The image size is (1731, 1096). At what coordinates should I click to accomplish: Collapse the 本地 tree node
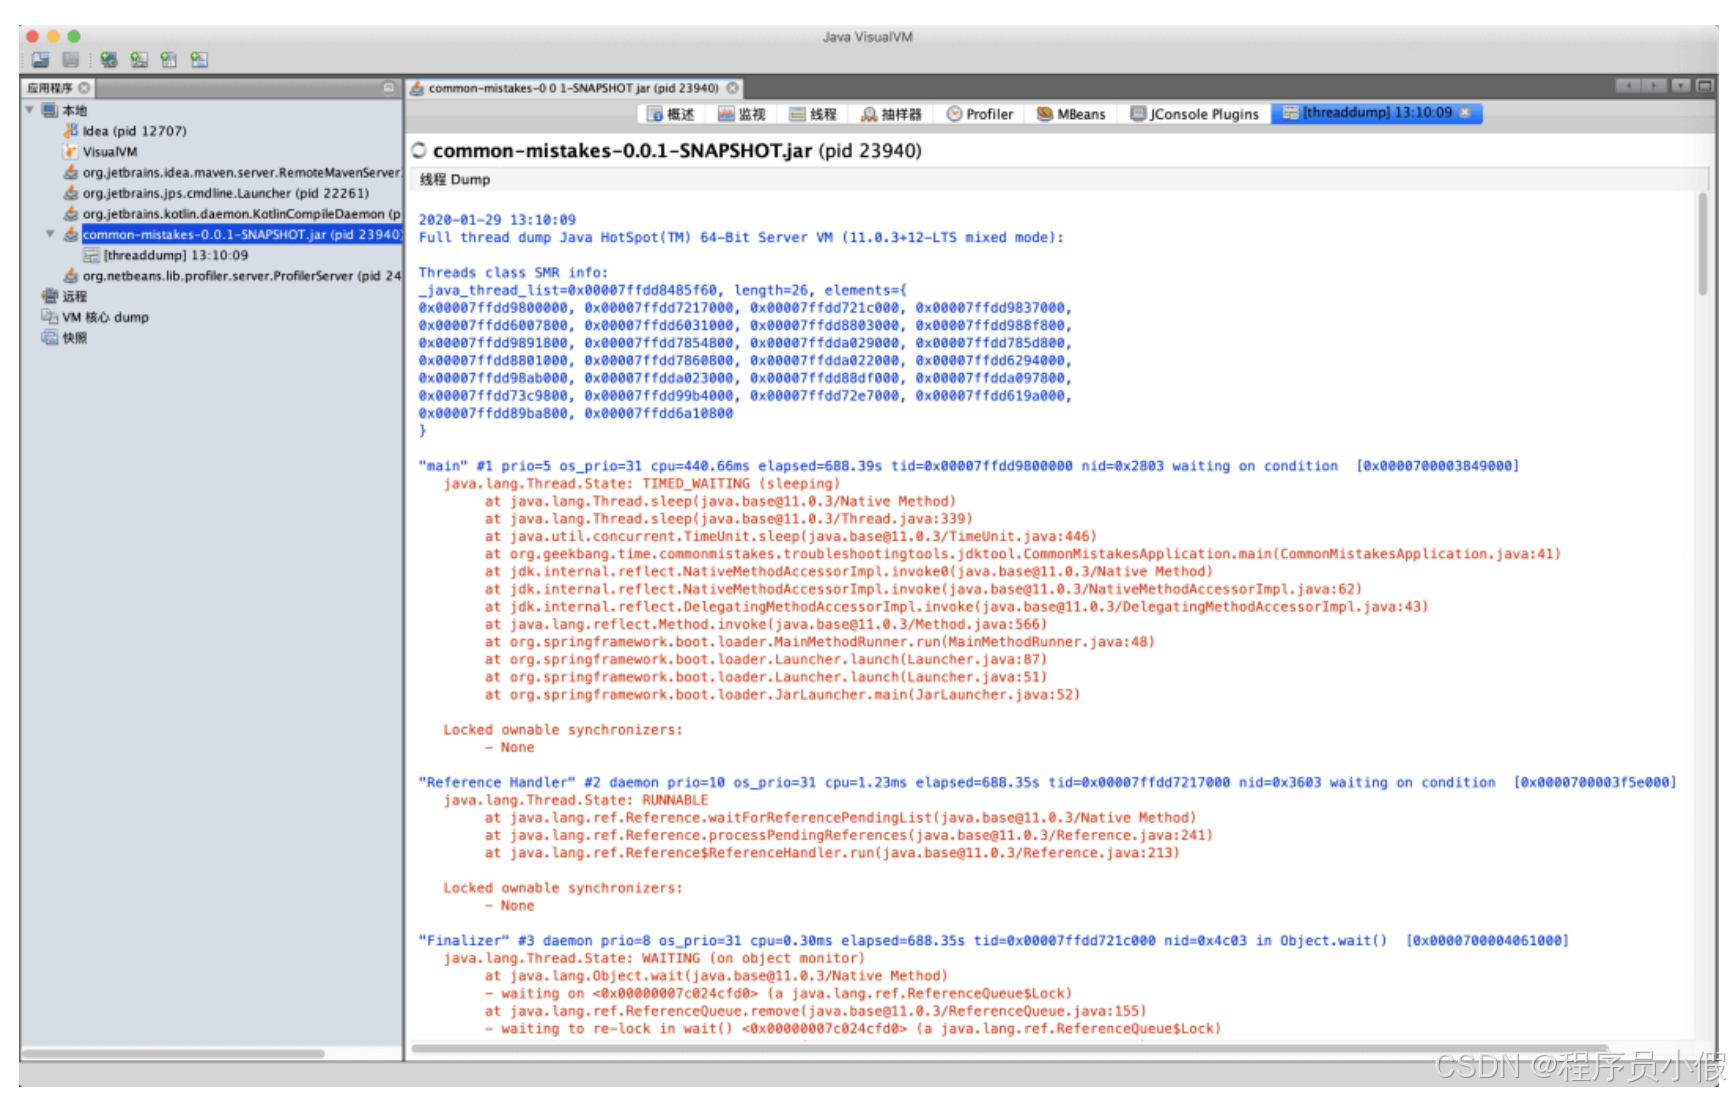click(30, 110)
